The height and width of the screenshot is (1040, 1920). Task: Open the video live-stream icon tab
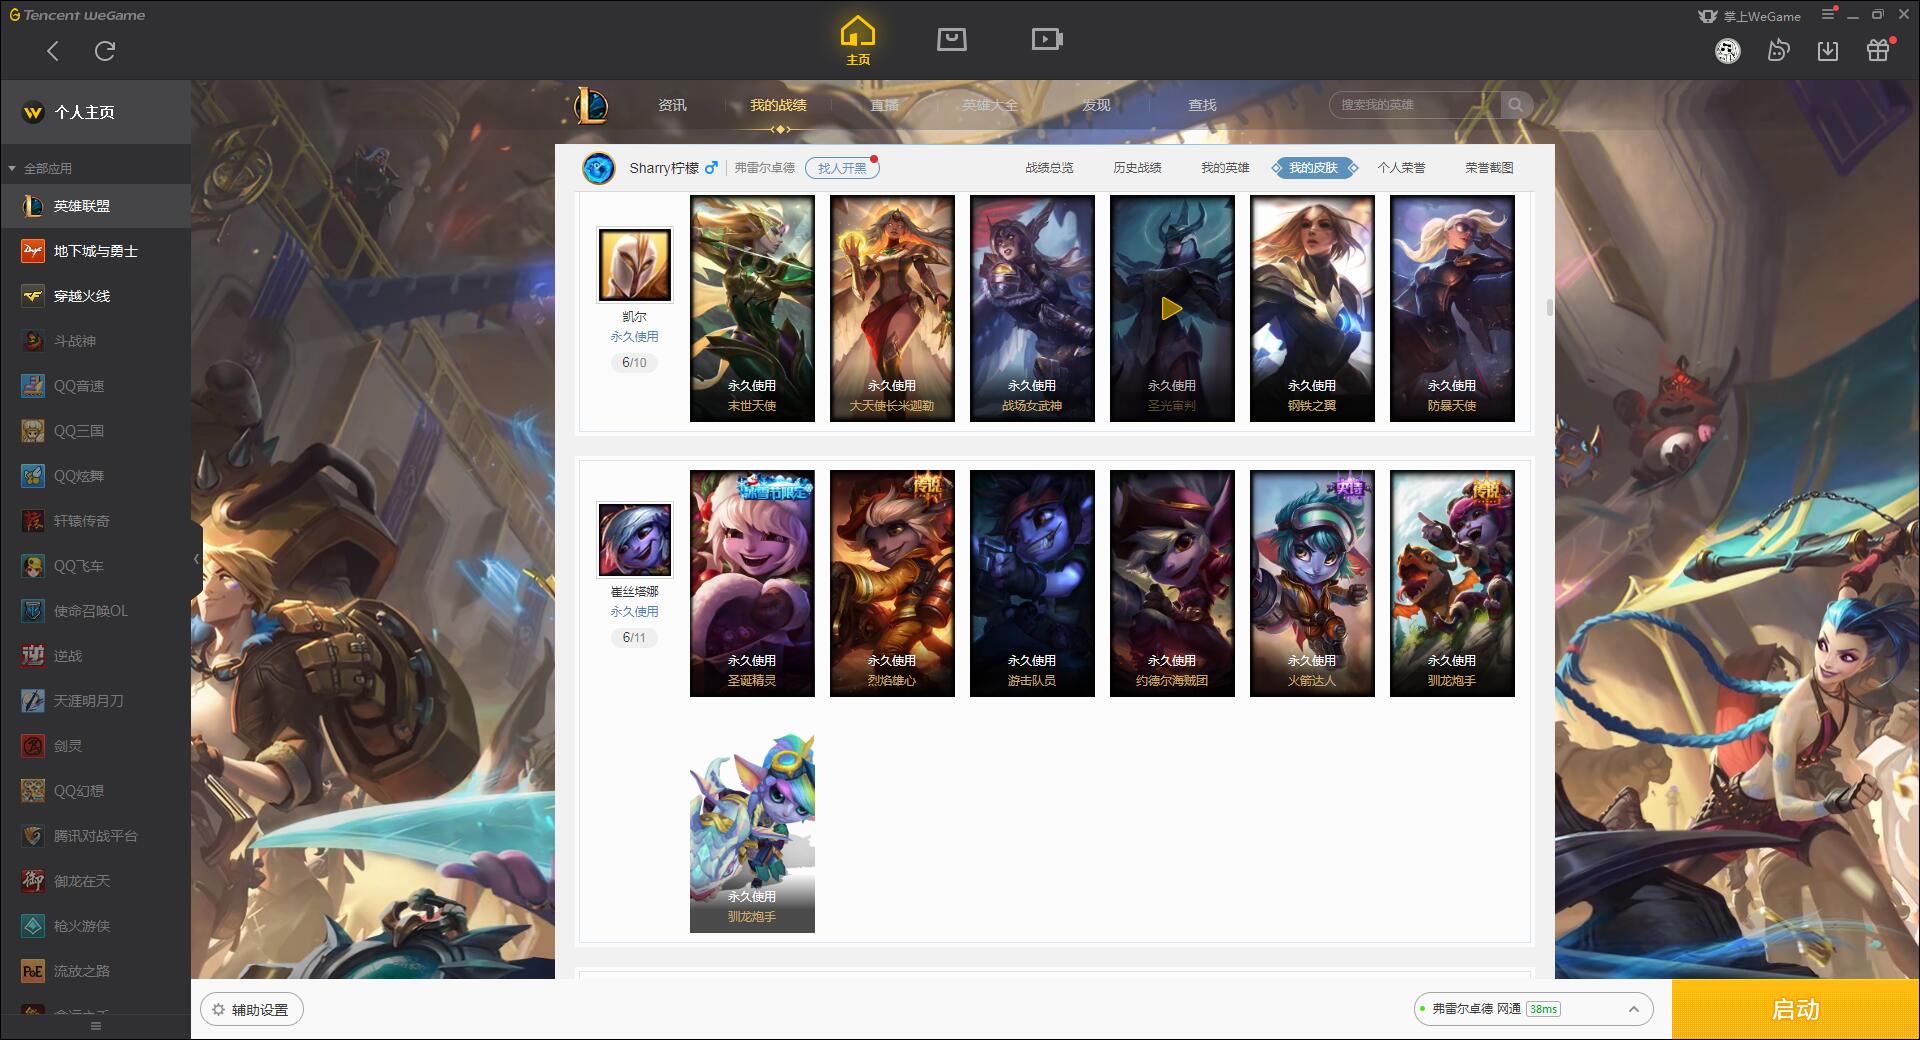click(x=1047, y=40)
